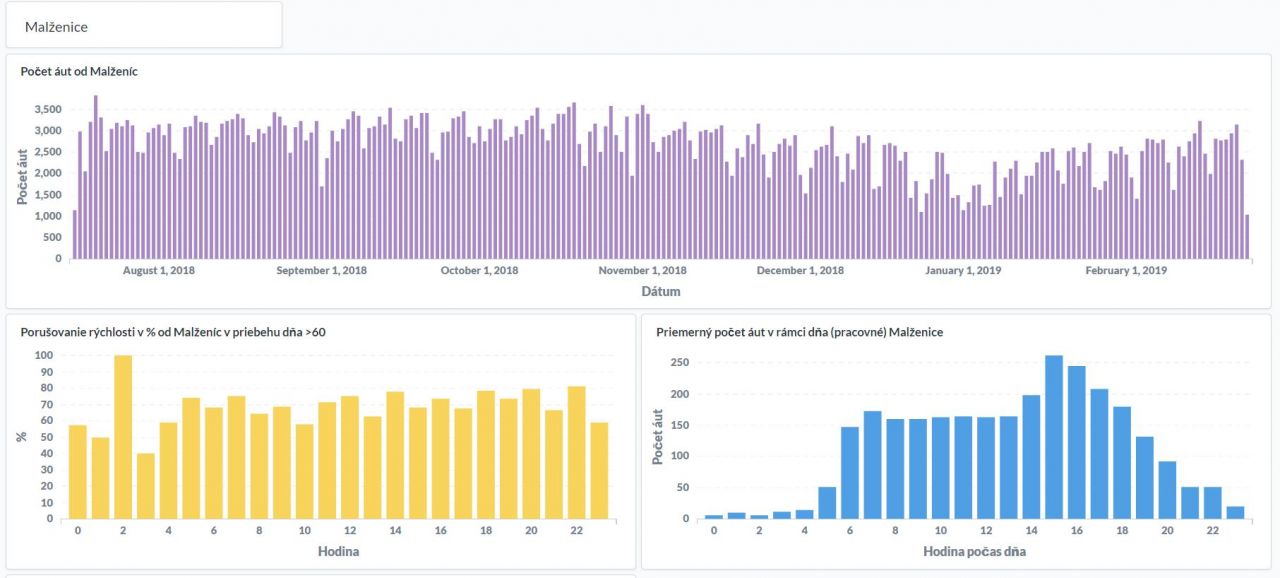This screenshot has width=1280, height=578.
Task: Select the last purple bar in the daily chart
Action: 1247,237
